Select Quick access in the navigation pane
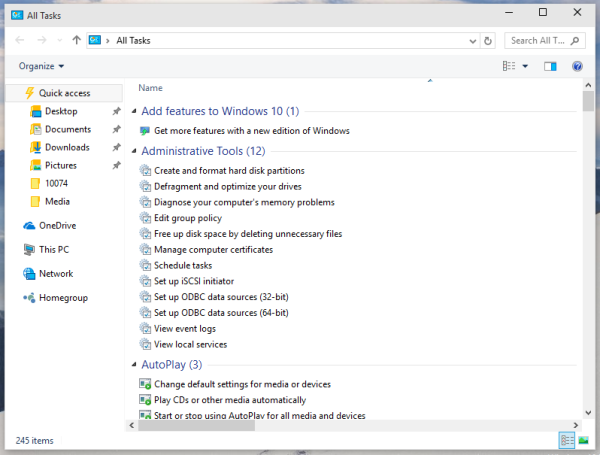 click(x=64, y=93)
